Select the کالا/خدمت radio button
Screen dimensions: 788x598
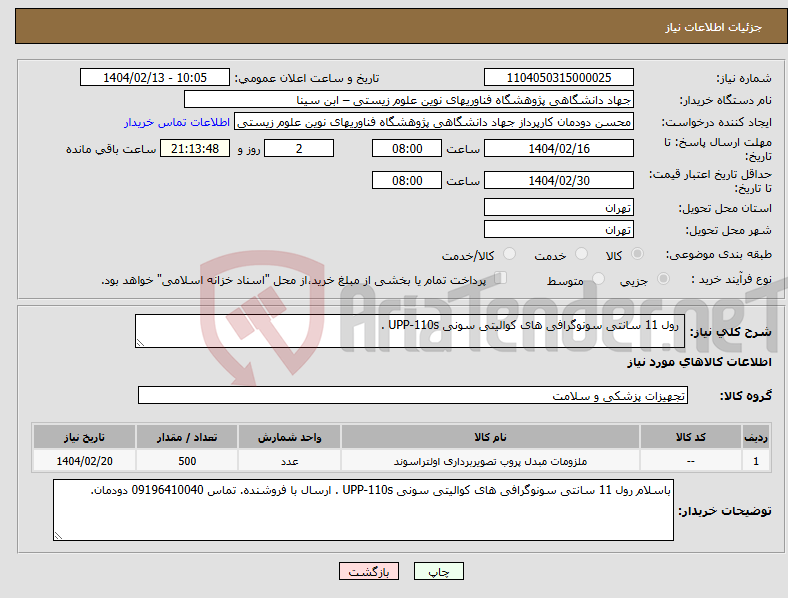pyautogui.click(x=509, y=254)
